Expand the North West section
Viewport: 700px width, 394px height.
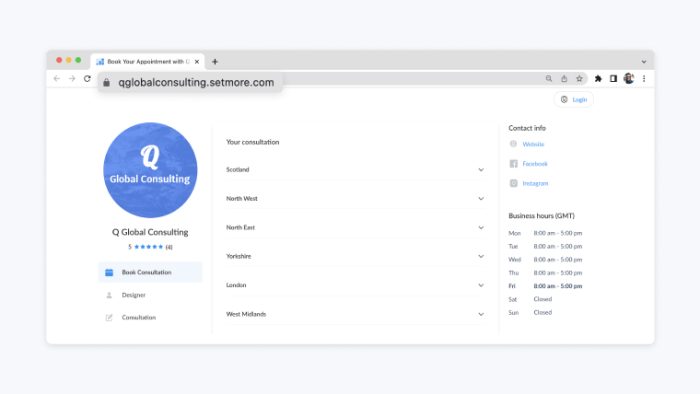(x=355, y=199)
